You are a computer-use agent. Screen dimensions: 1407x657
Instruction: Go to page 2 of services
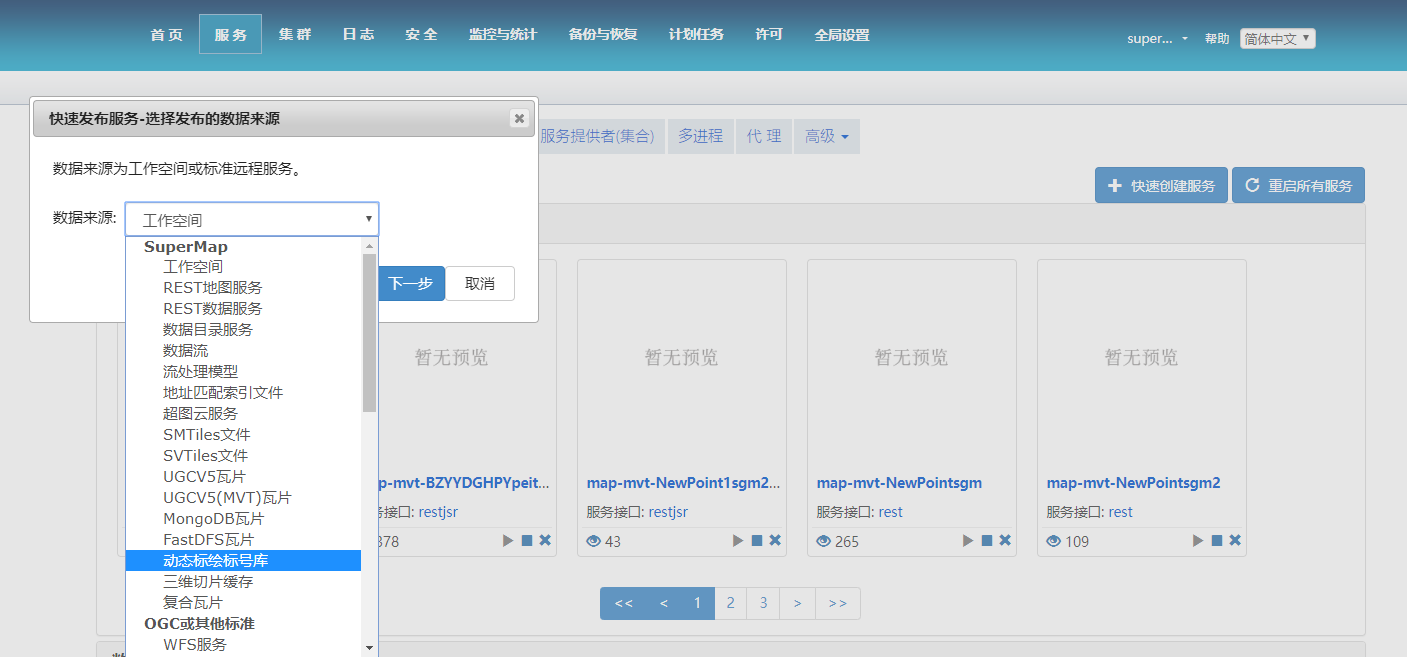click(730, 603)
